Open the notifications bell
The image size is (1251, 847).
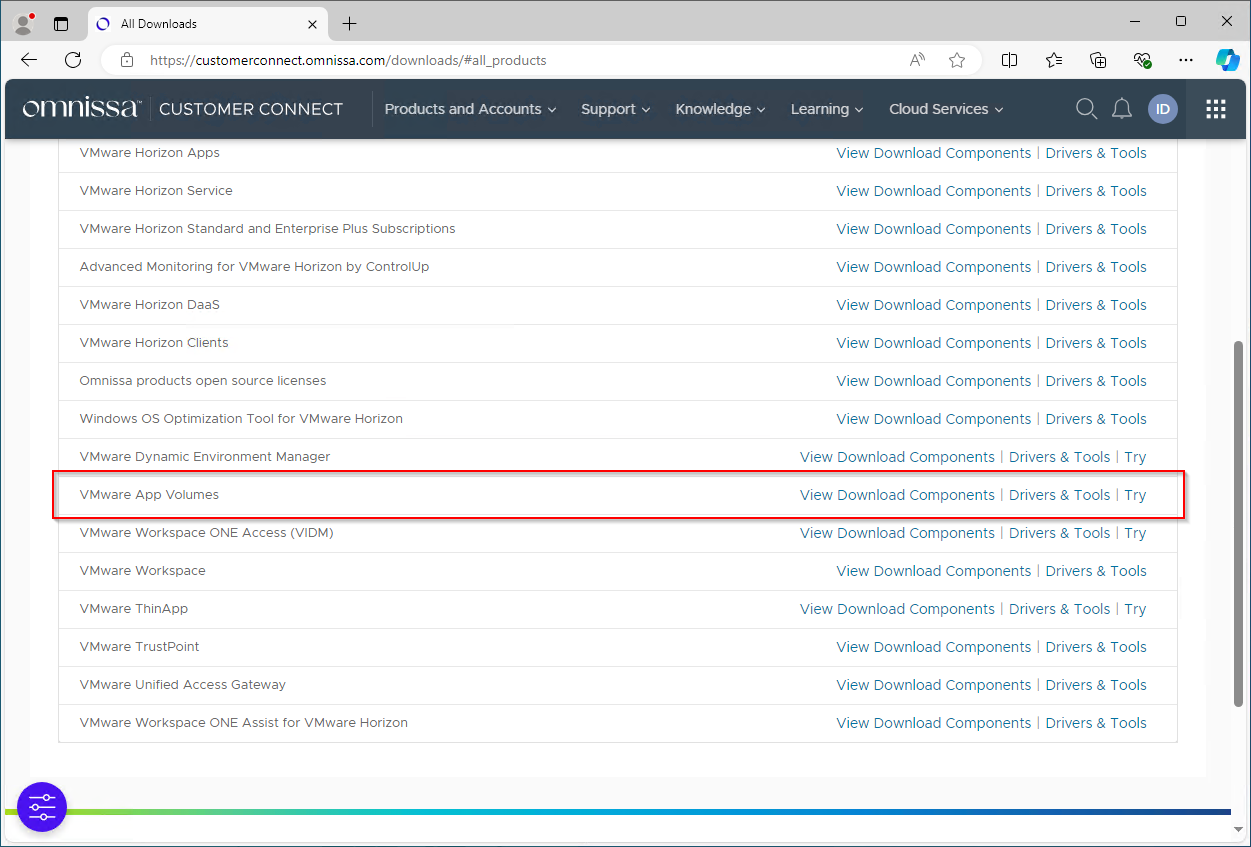(x=1122, y=109)
